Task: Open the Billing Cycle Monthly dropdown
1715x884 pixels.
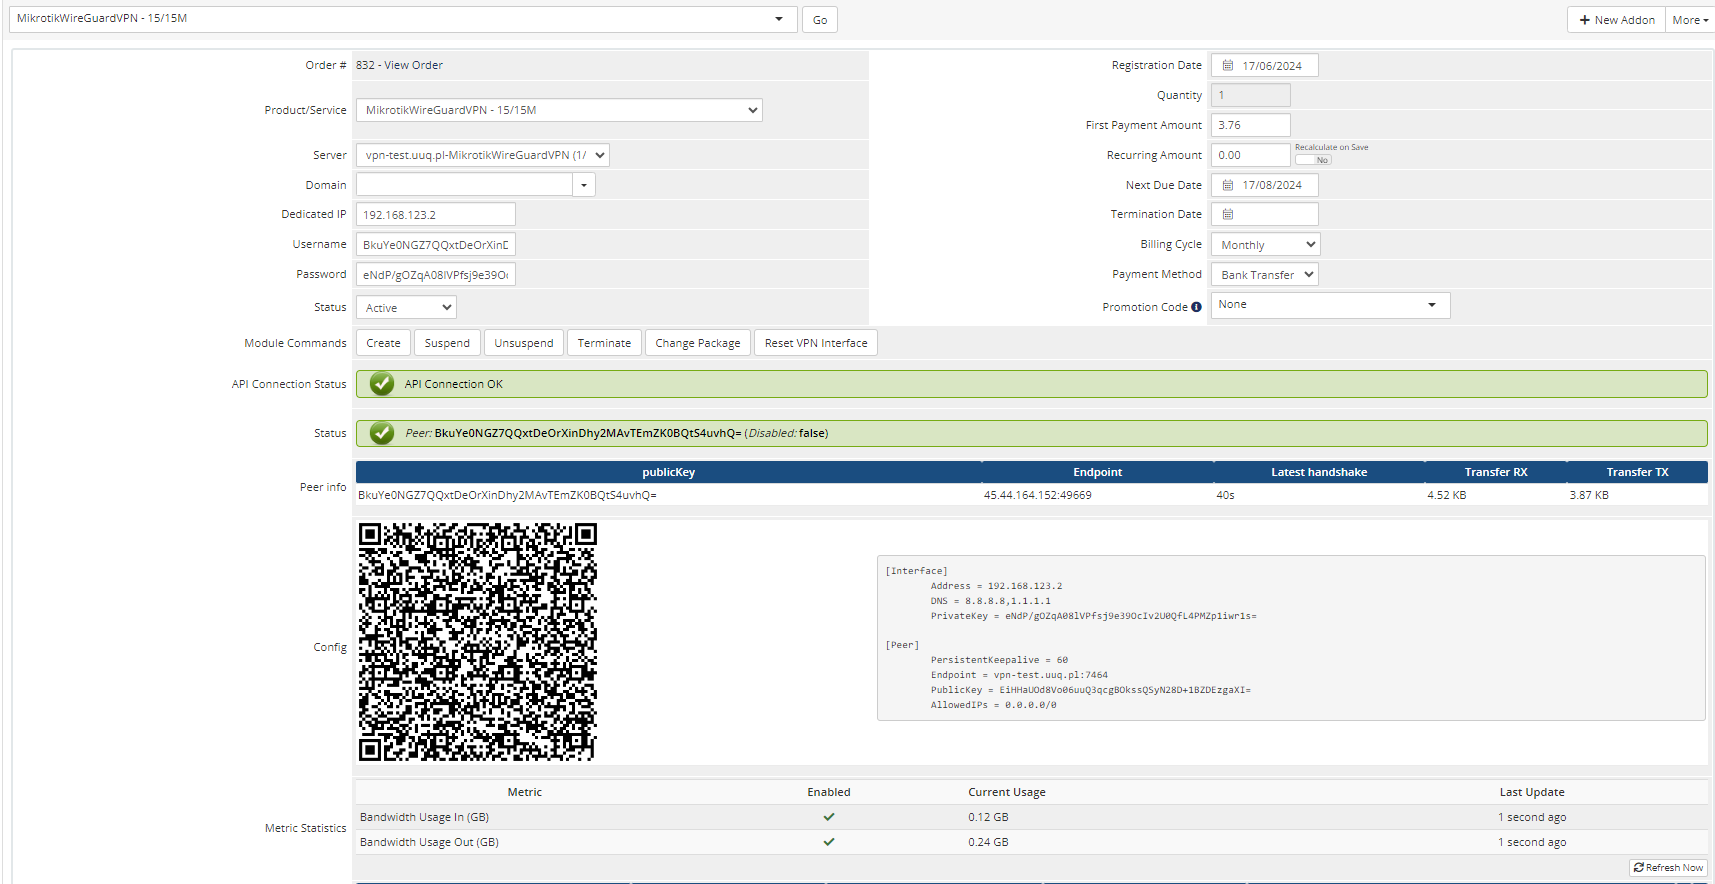Action: (x=1266, y=245)
